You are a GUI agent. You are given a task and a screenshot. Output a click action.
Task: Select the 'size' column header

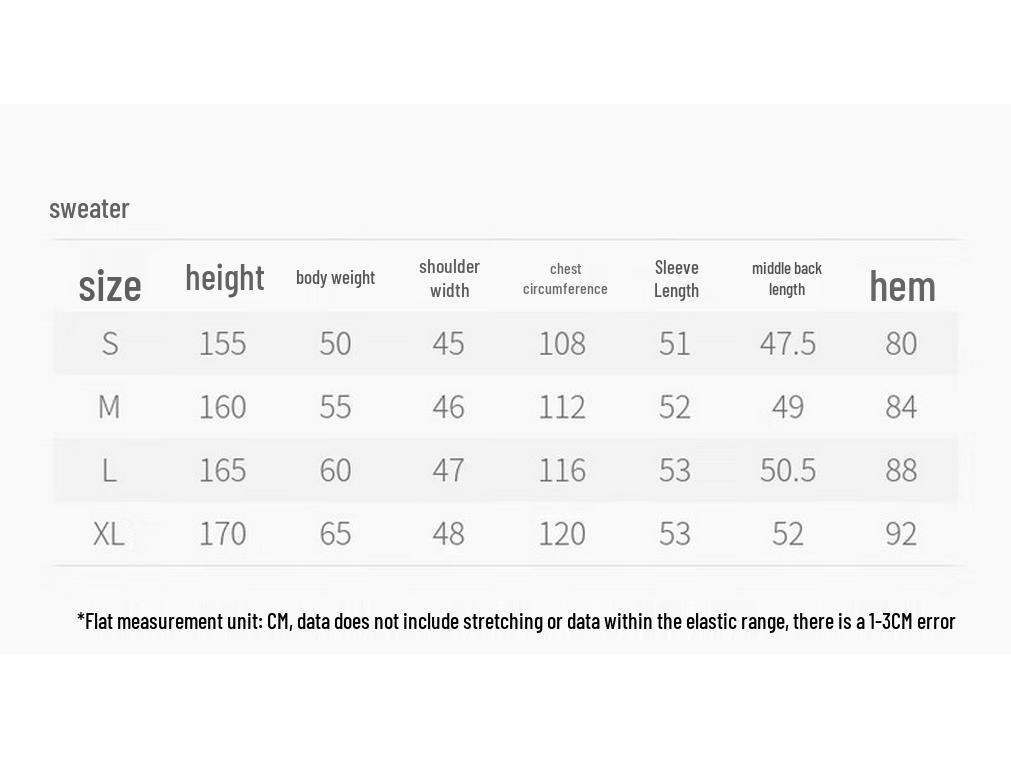pyautogui.click(x=110, y=286)
